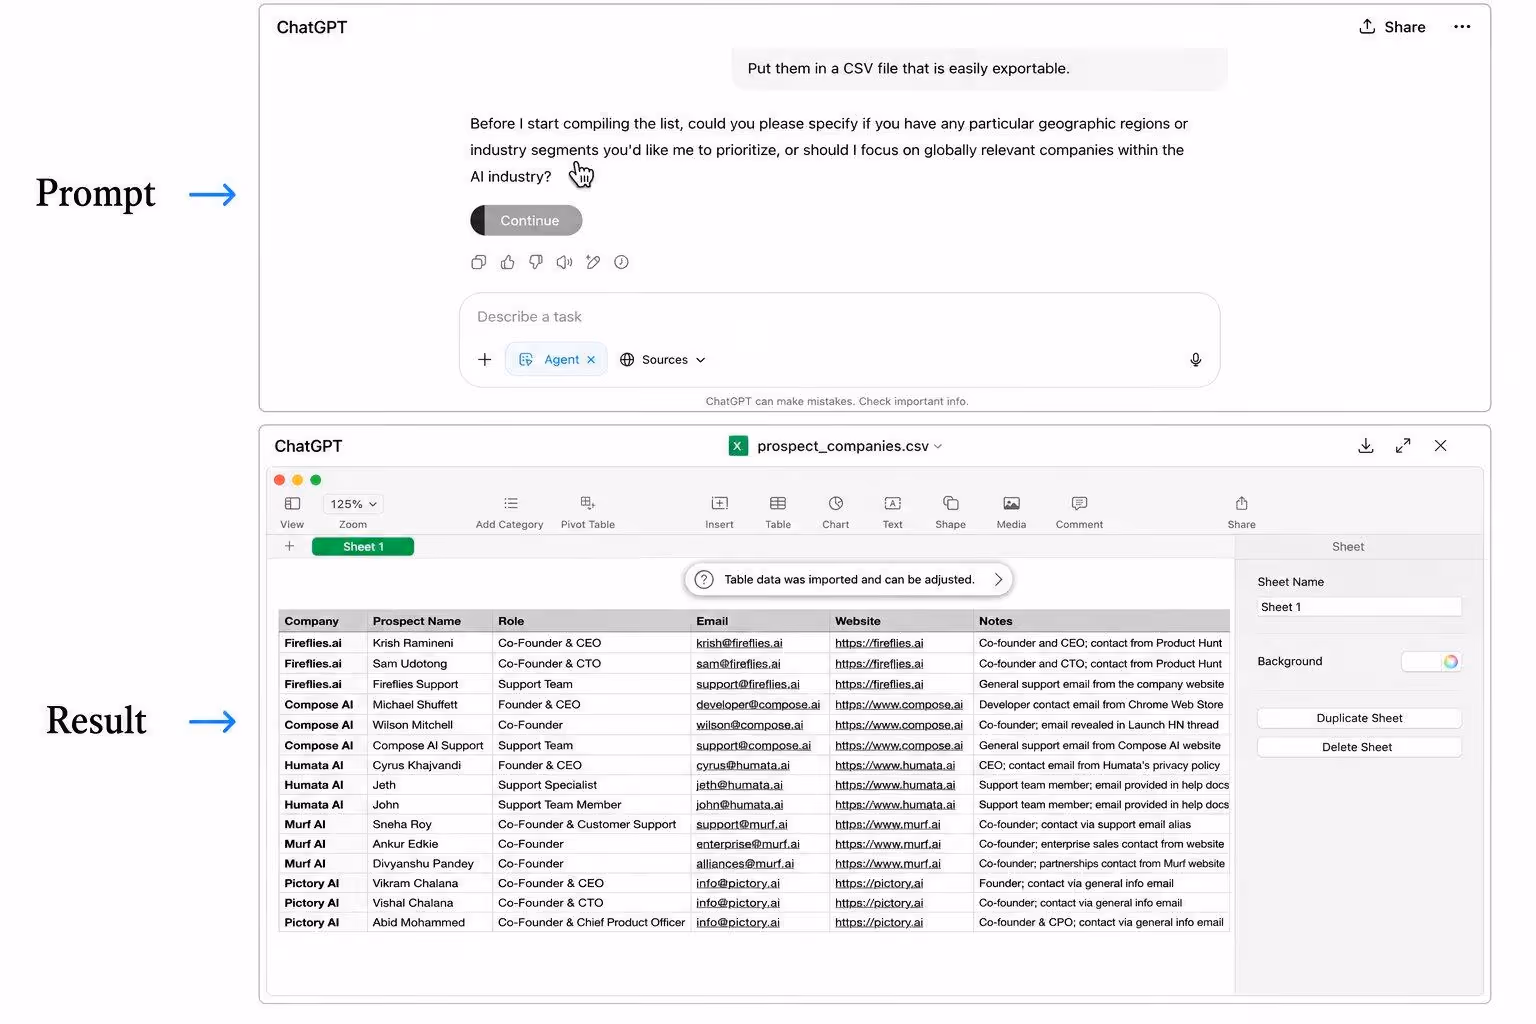
Task: Select the Support Specialist role cell
Action: pyautogui.click(x=591, y=785)
